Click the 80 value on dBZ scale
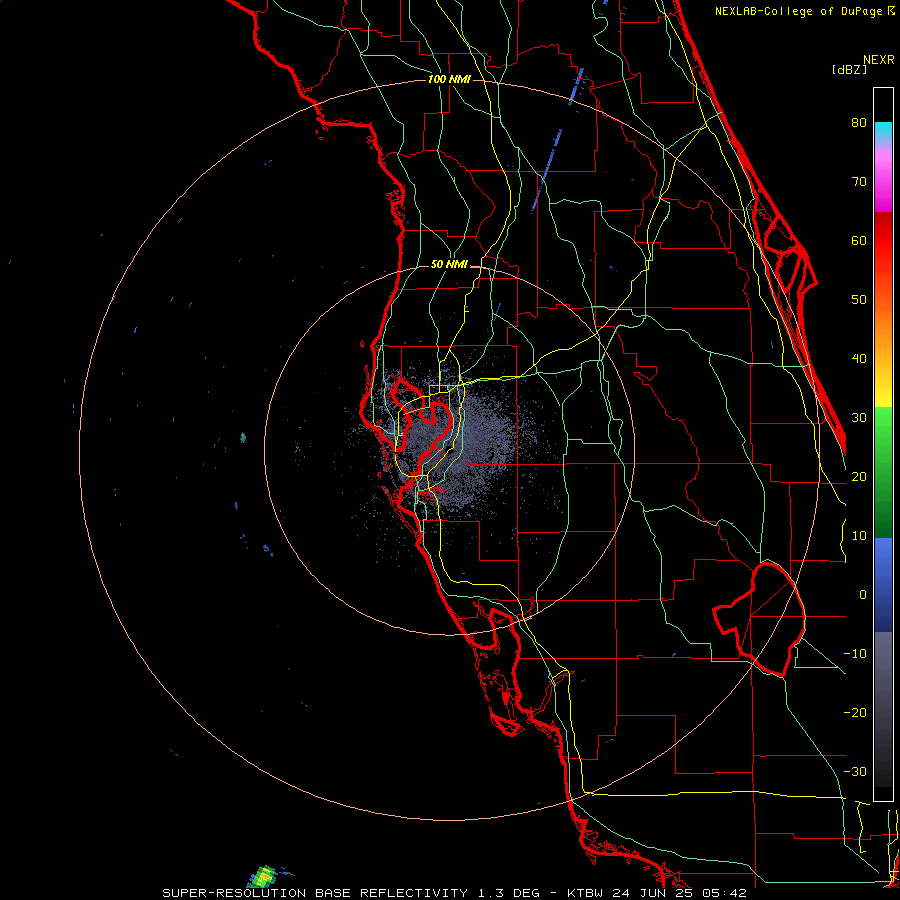This screenshot has height=900, width=900. pos(859,122)
